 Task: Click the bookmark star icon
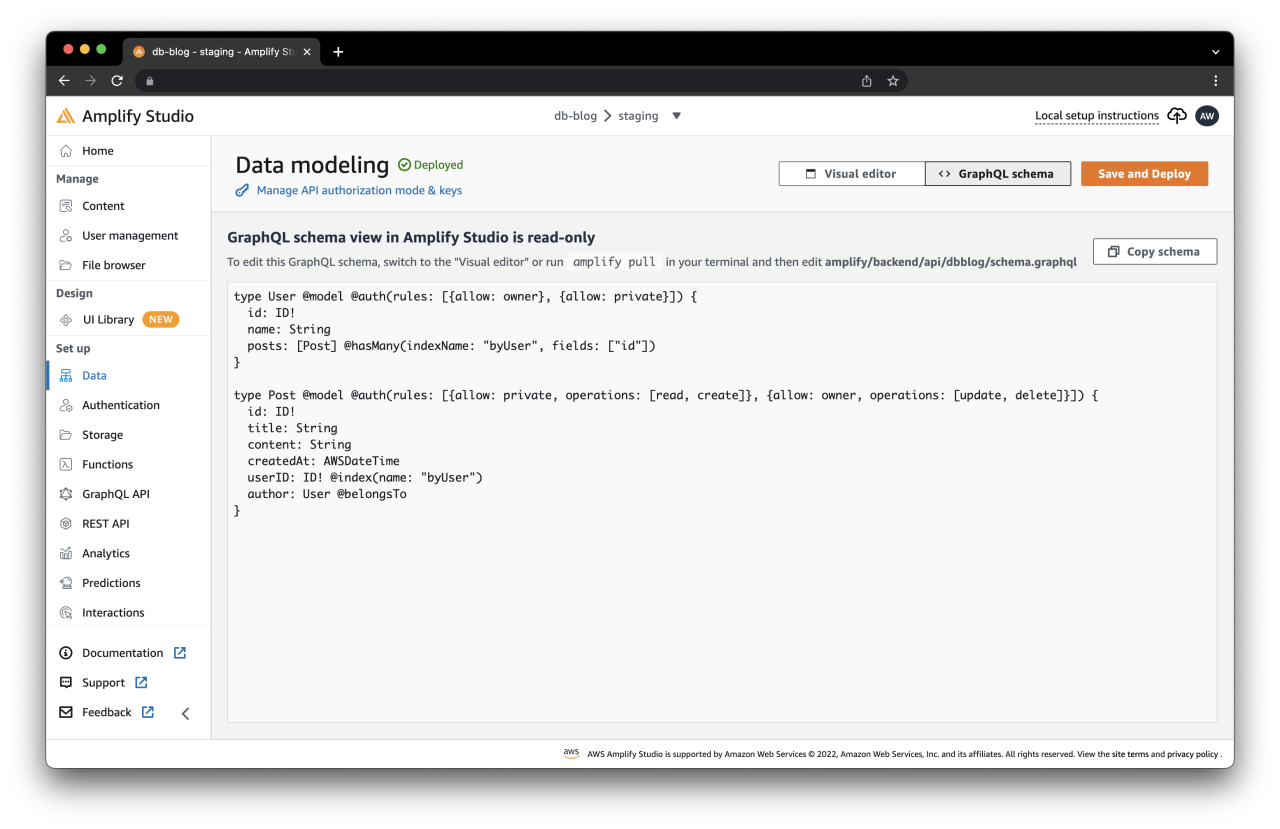tap(893, 81)
